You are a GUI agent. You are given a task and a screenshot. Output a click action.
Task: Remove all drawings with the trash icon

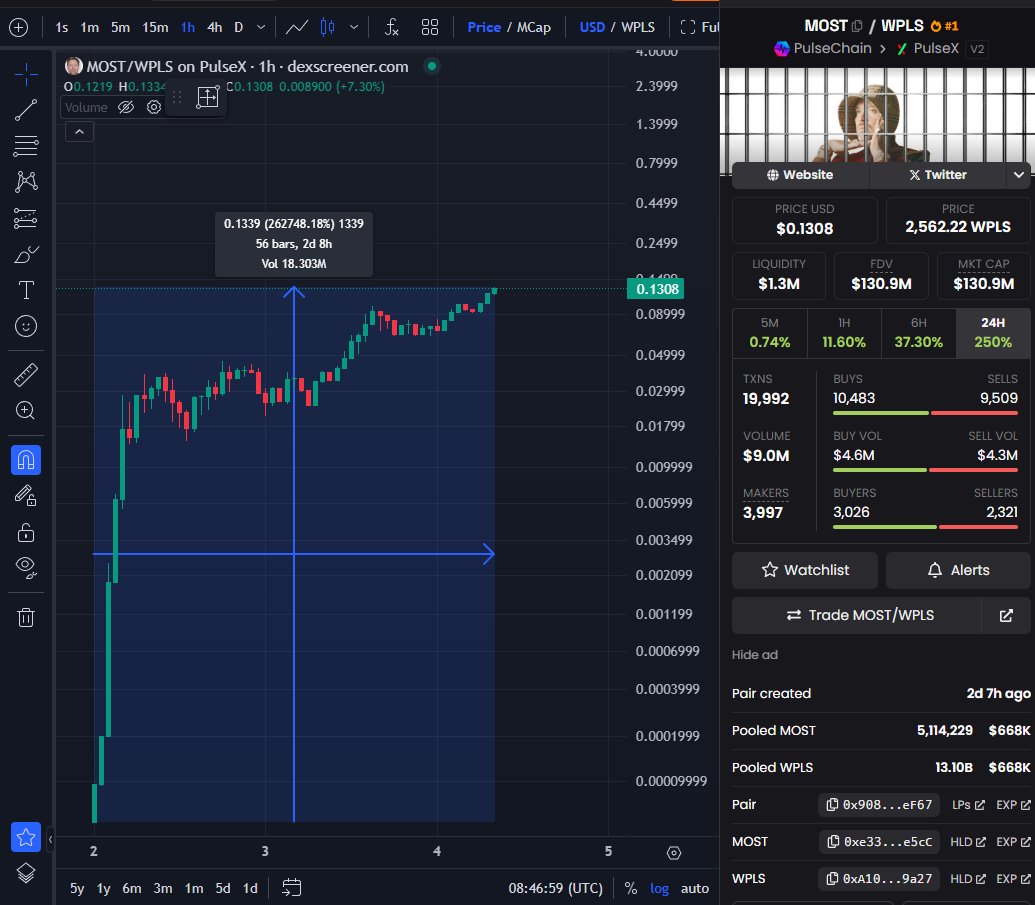[x=25, y=617]
